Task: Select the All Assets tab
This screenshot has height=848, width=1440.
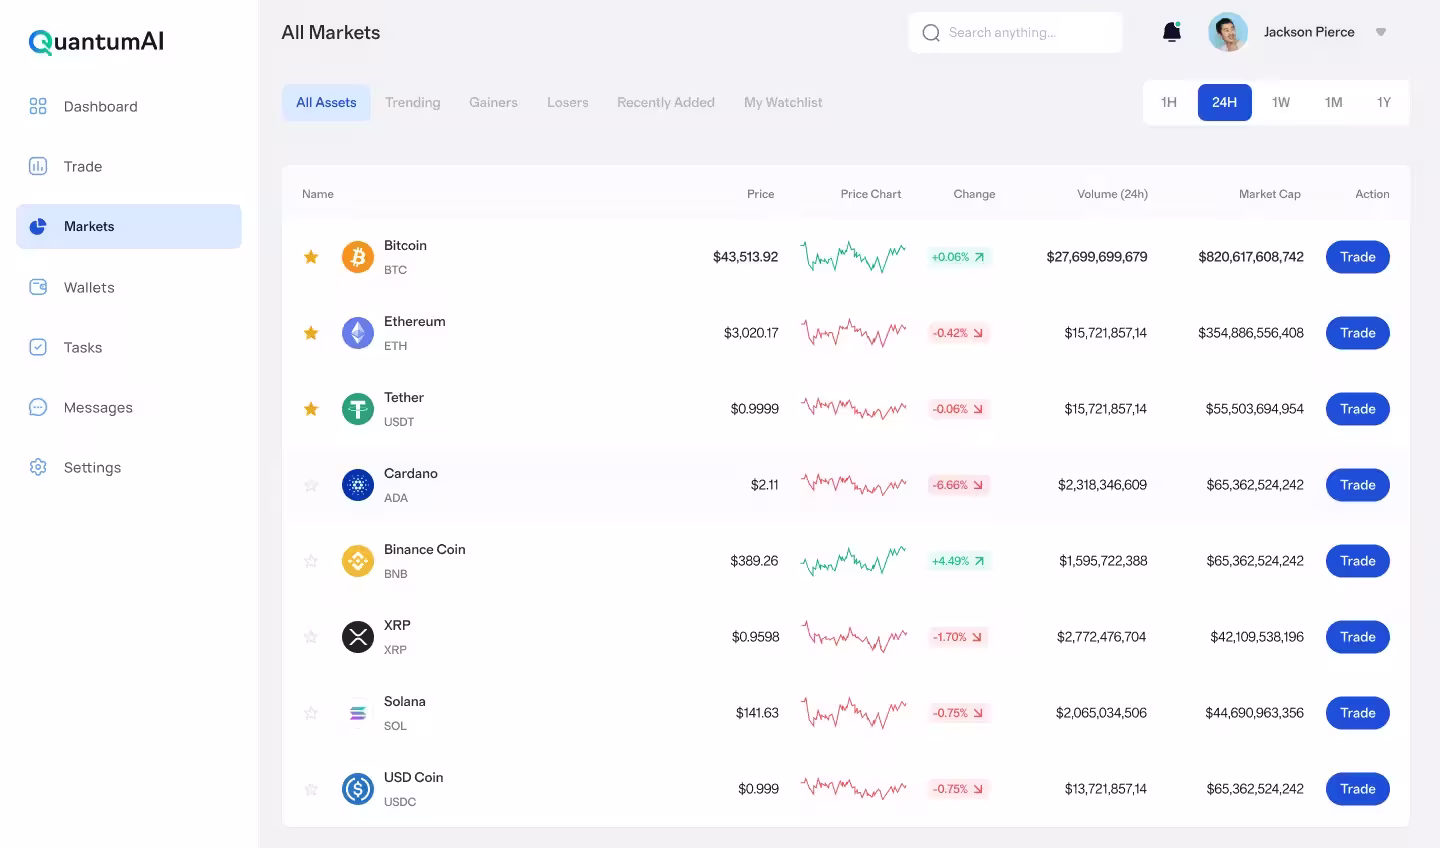Action: (x=326, y=102)
